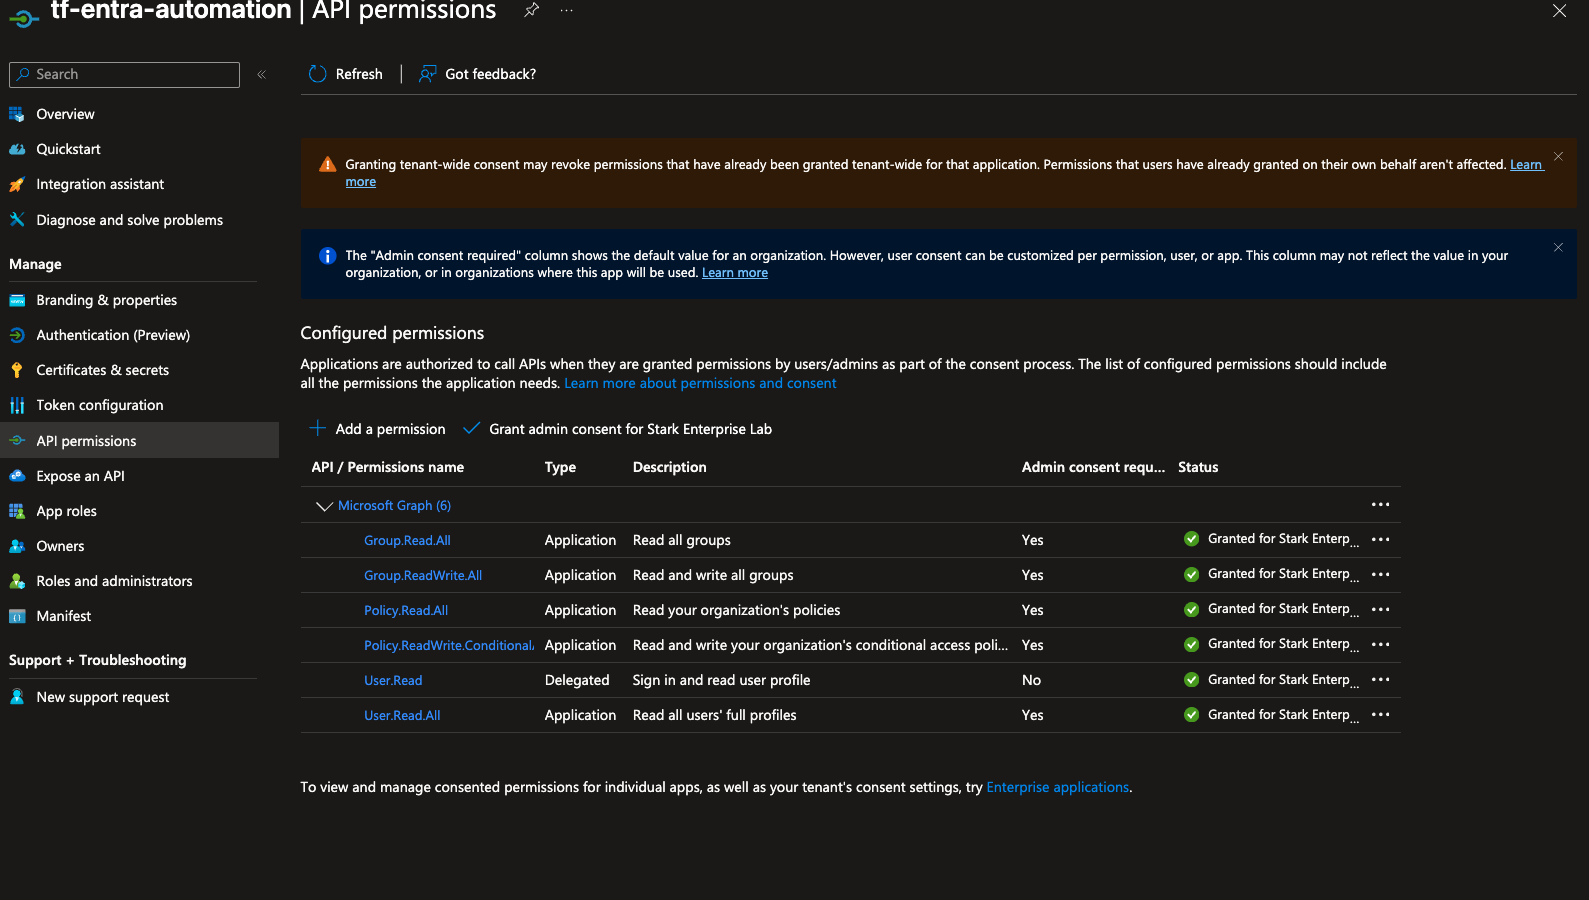Open more options for Group.Read.All row
Screen dimensions: 1589x900
tap(1380, 539)
